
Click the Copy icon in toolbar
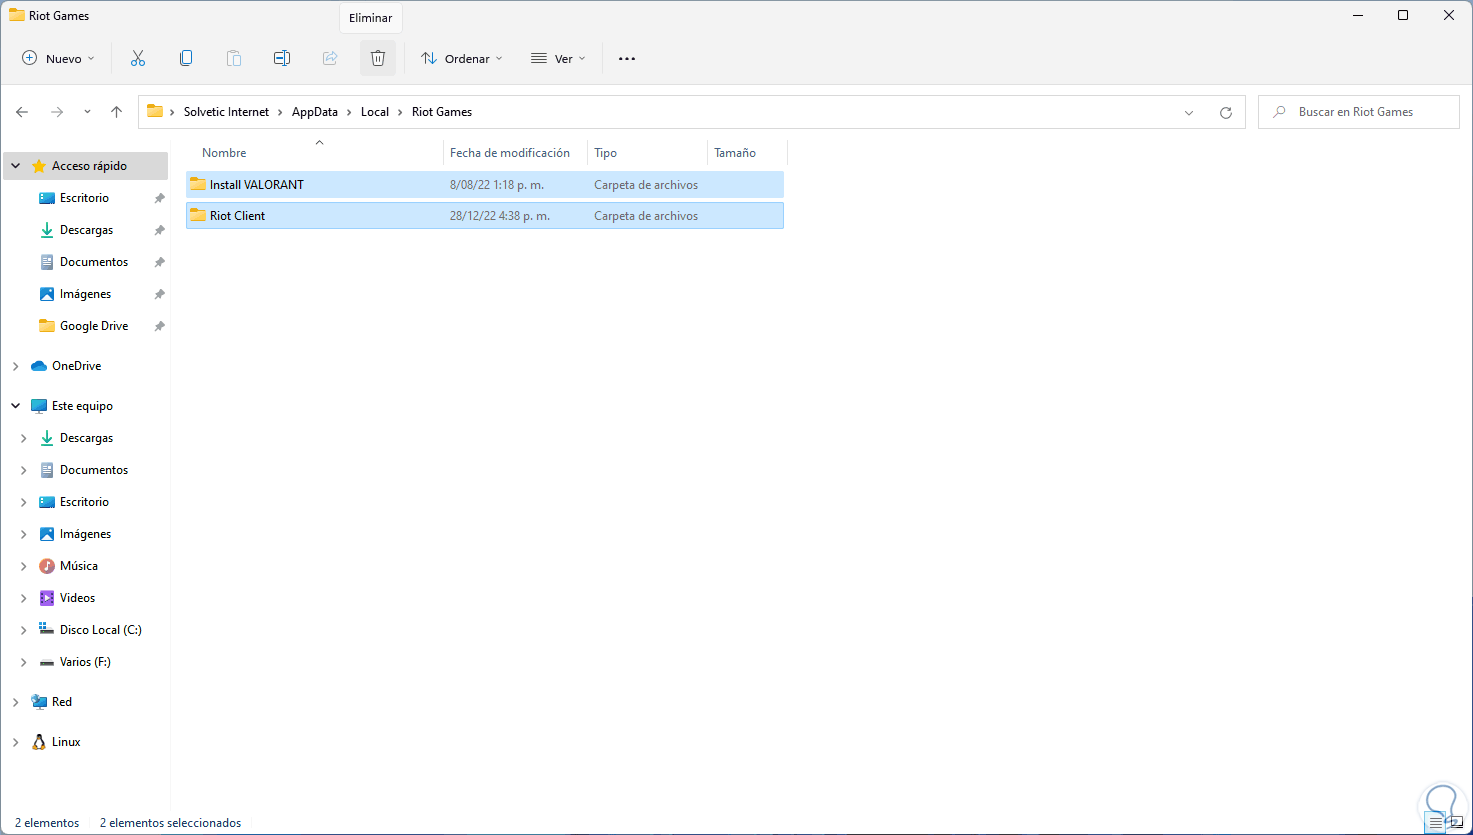click(x=186, y=59)
